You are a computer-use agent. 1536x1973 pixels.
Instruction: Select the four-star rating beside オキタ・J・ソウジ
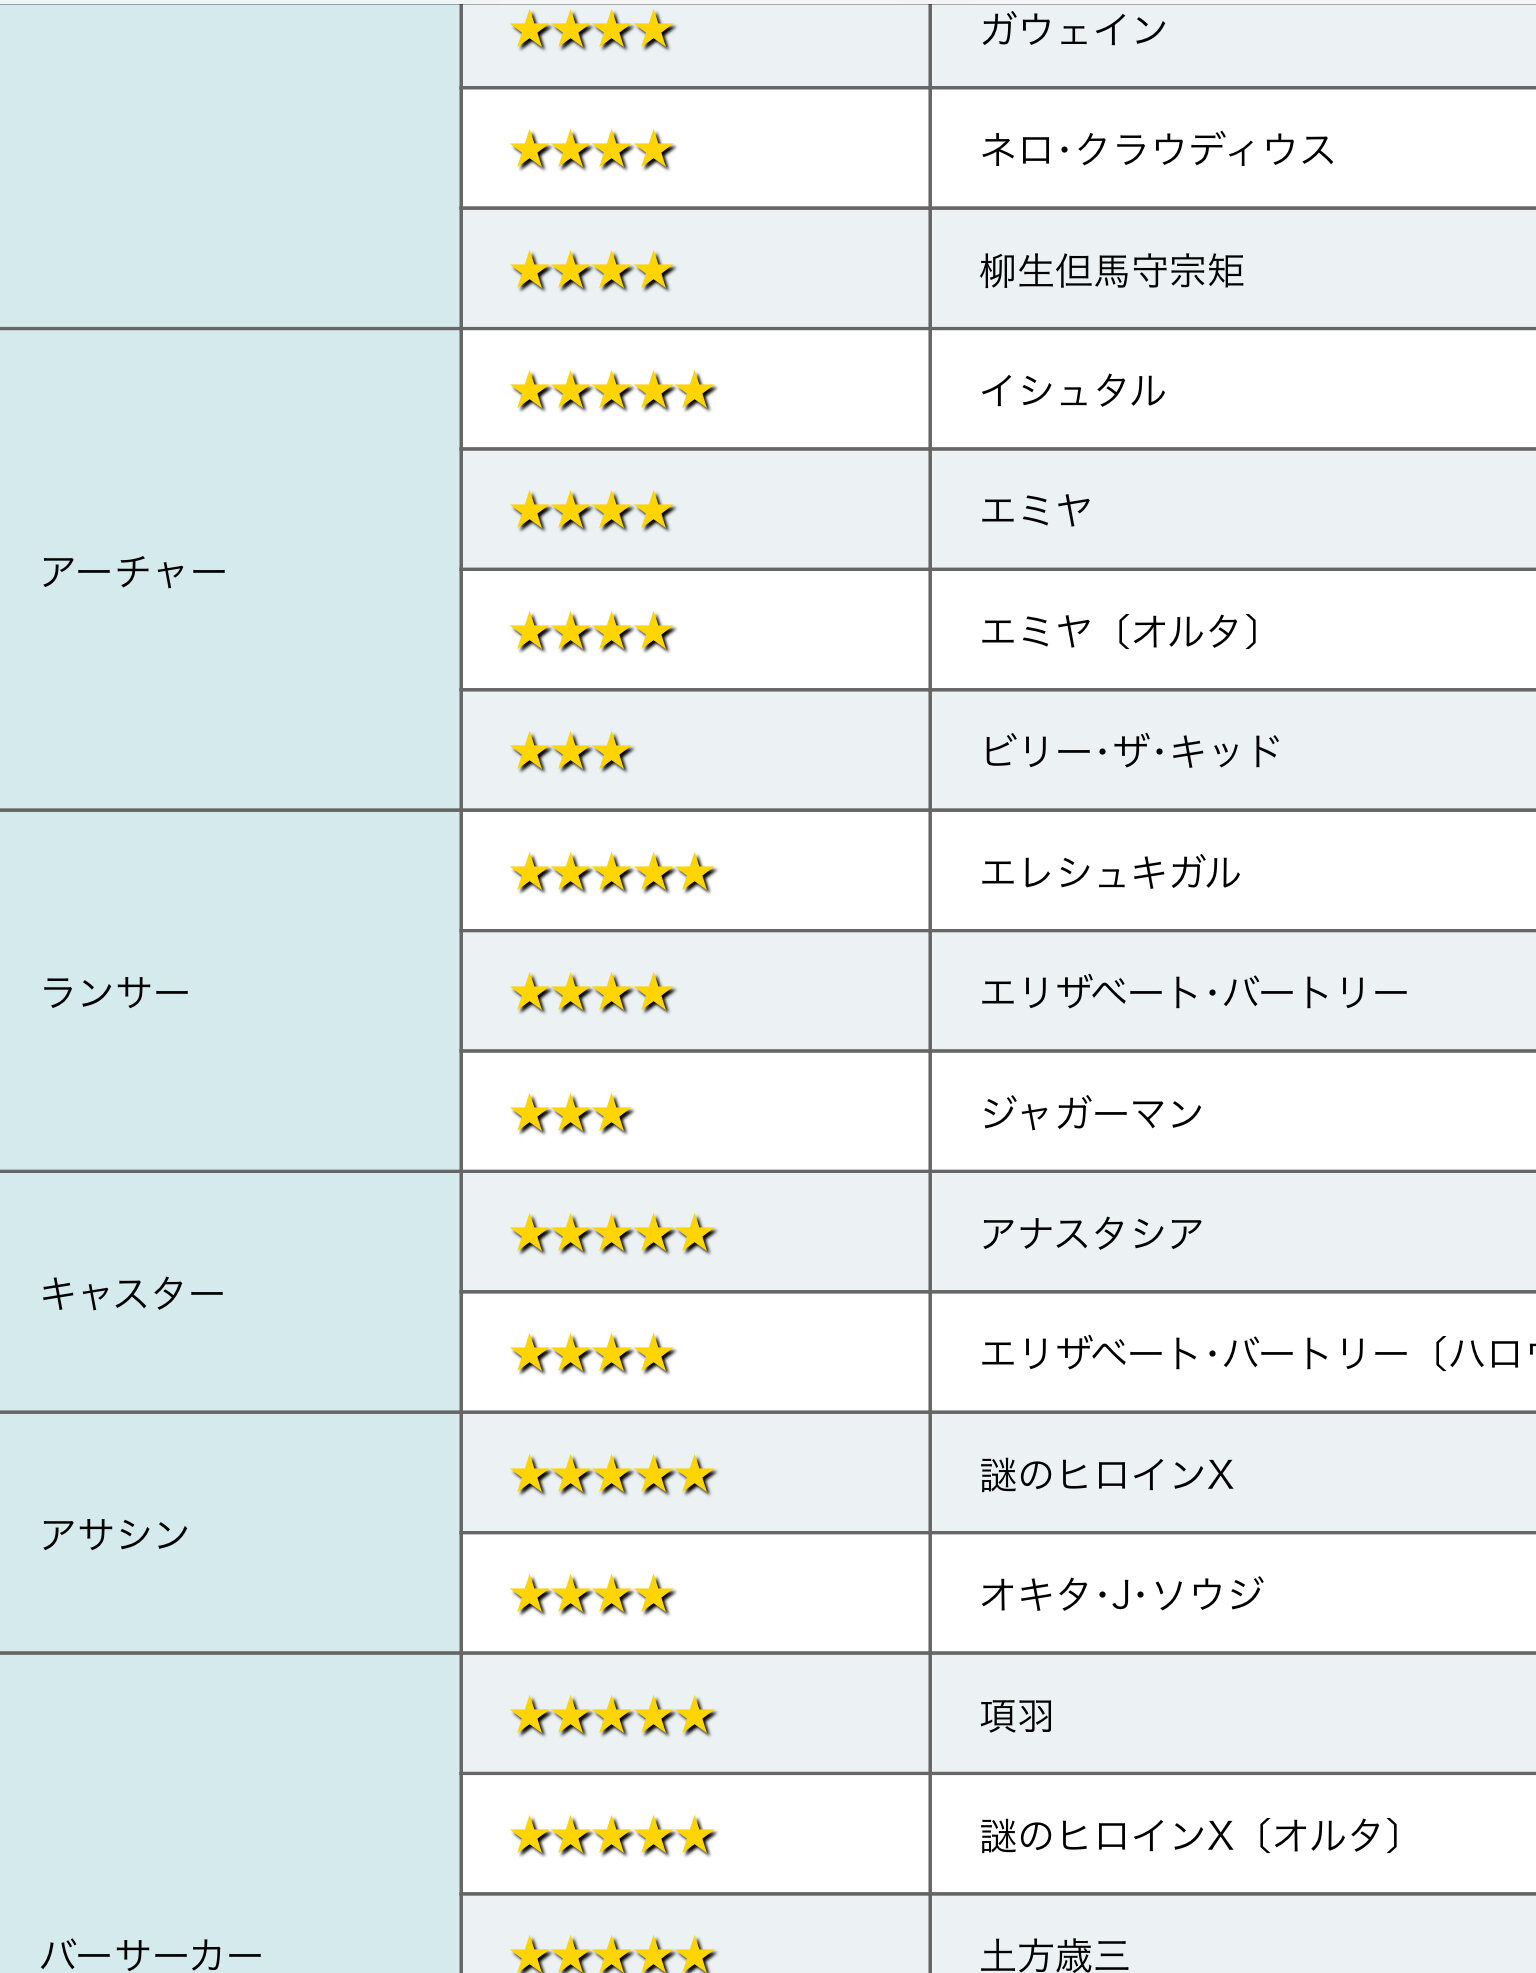coord(592,1596)
